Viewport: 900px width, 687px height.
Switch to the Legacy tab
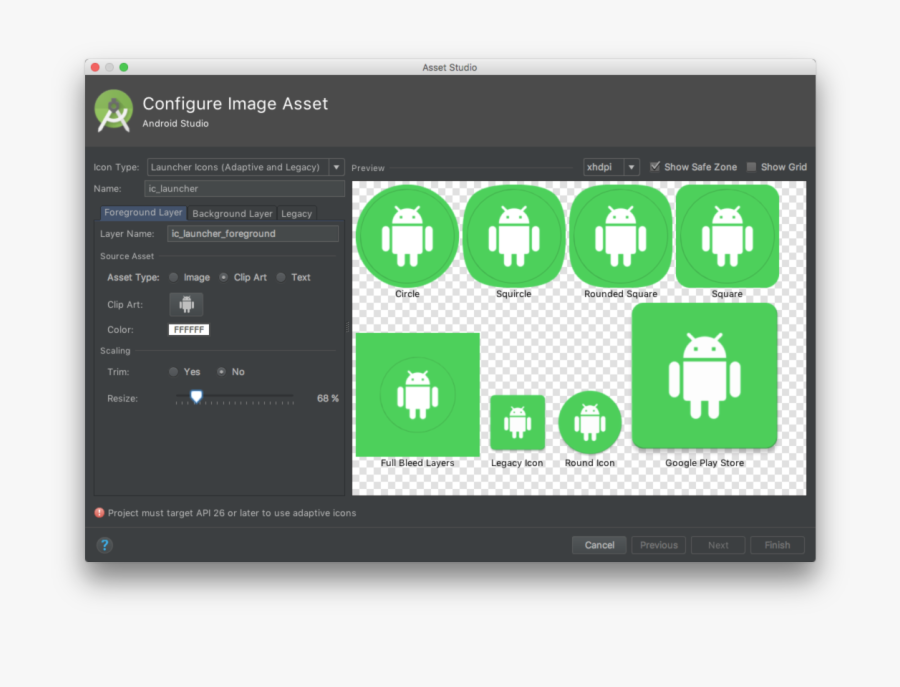coord(296,213)
